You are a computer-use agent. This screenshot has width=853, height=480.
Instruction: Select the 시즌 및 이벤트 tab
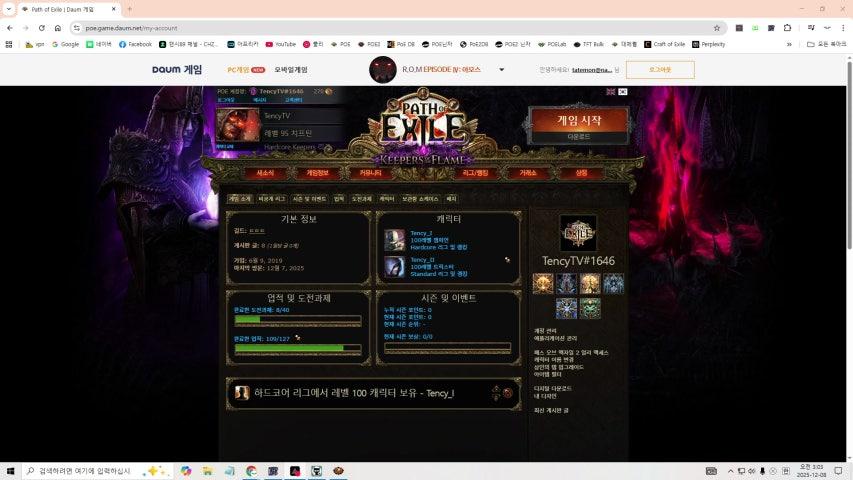pos(309,199)
